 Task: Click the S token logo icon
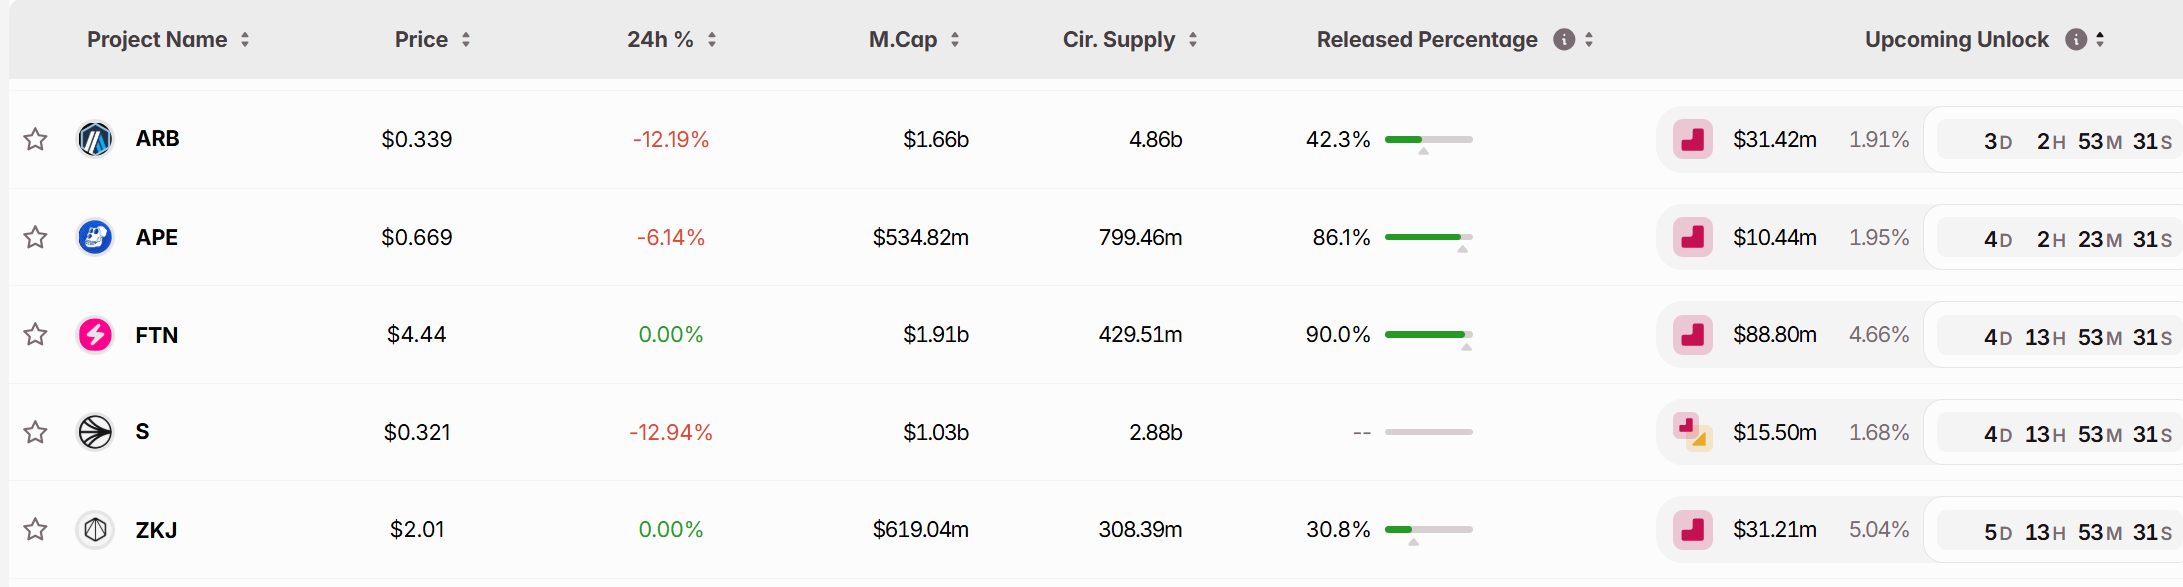[x=95, y=432]
